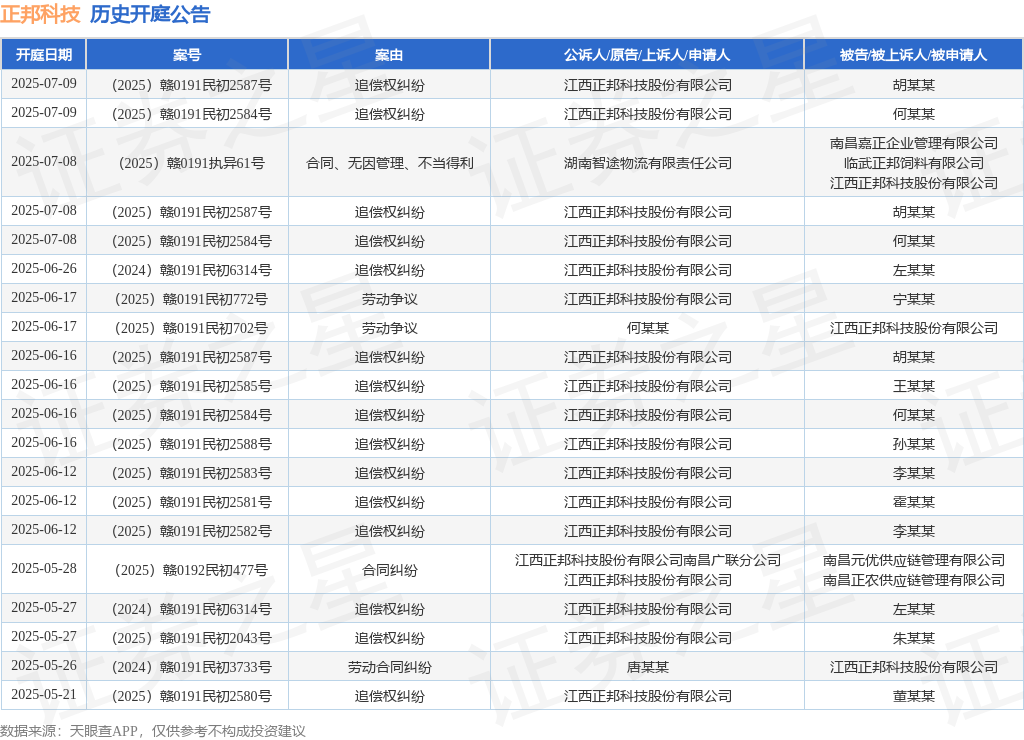The width and height of the screenshot is (1024, 740).
Task: Select case number (2024)赣0191民初3733号
Action: [191, 668]
